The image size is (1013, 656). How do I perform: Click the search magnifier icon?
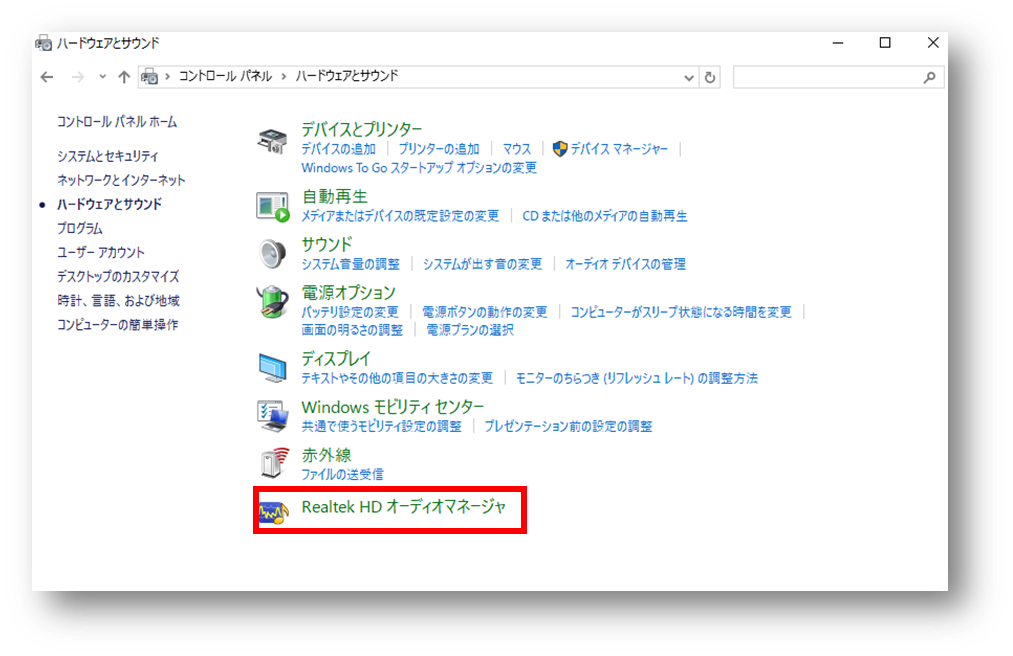pyautogui.click(x=930, y=77)
